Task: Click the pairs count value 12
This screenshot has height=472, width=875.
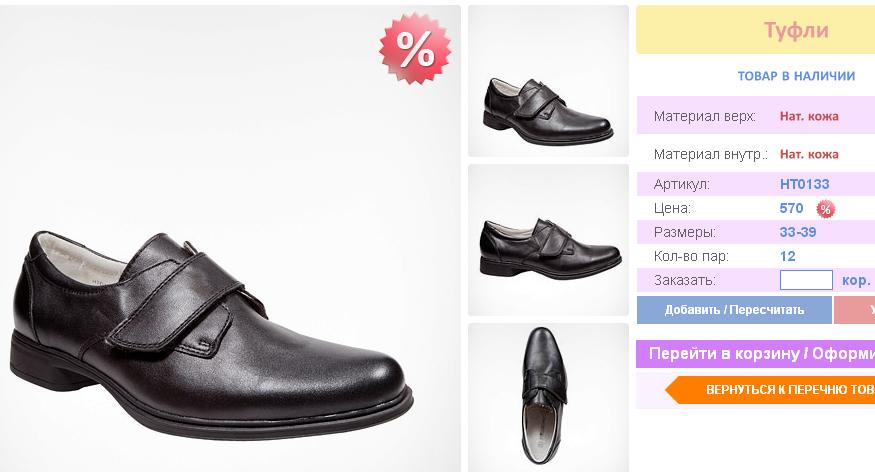Action: pos(788,256)
